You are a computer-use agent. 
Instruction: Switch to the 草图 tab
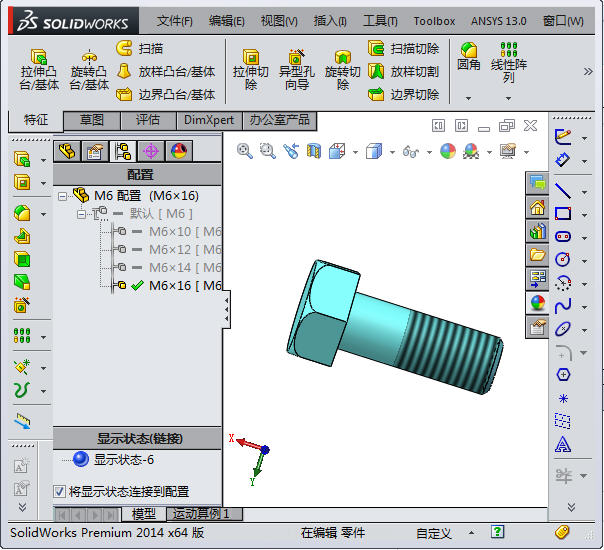(92, 120)
